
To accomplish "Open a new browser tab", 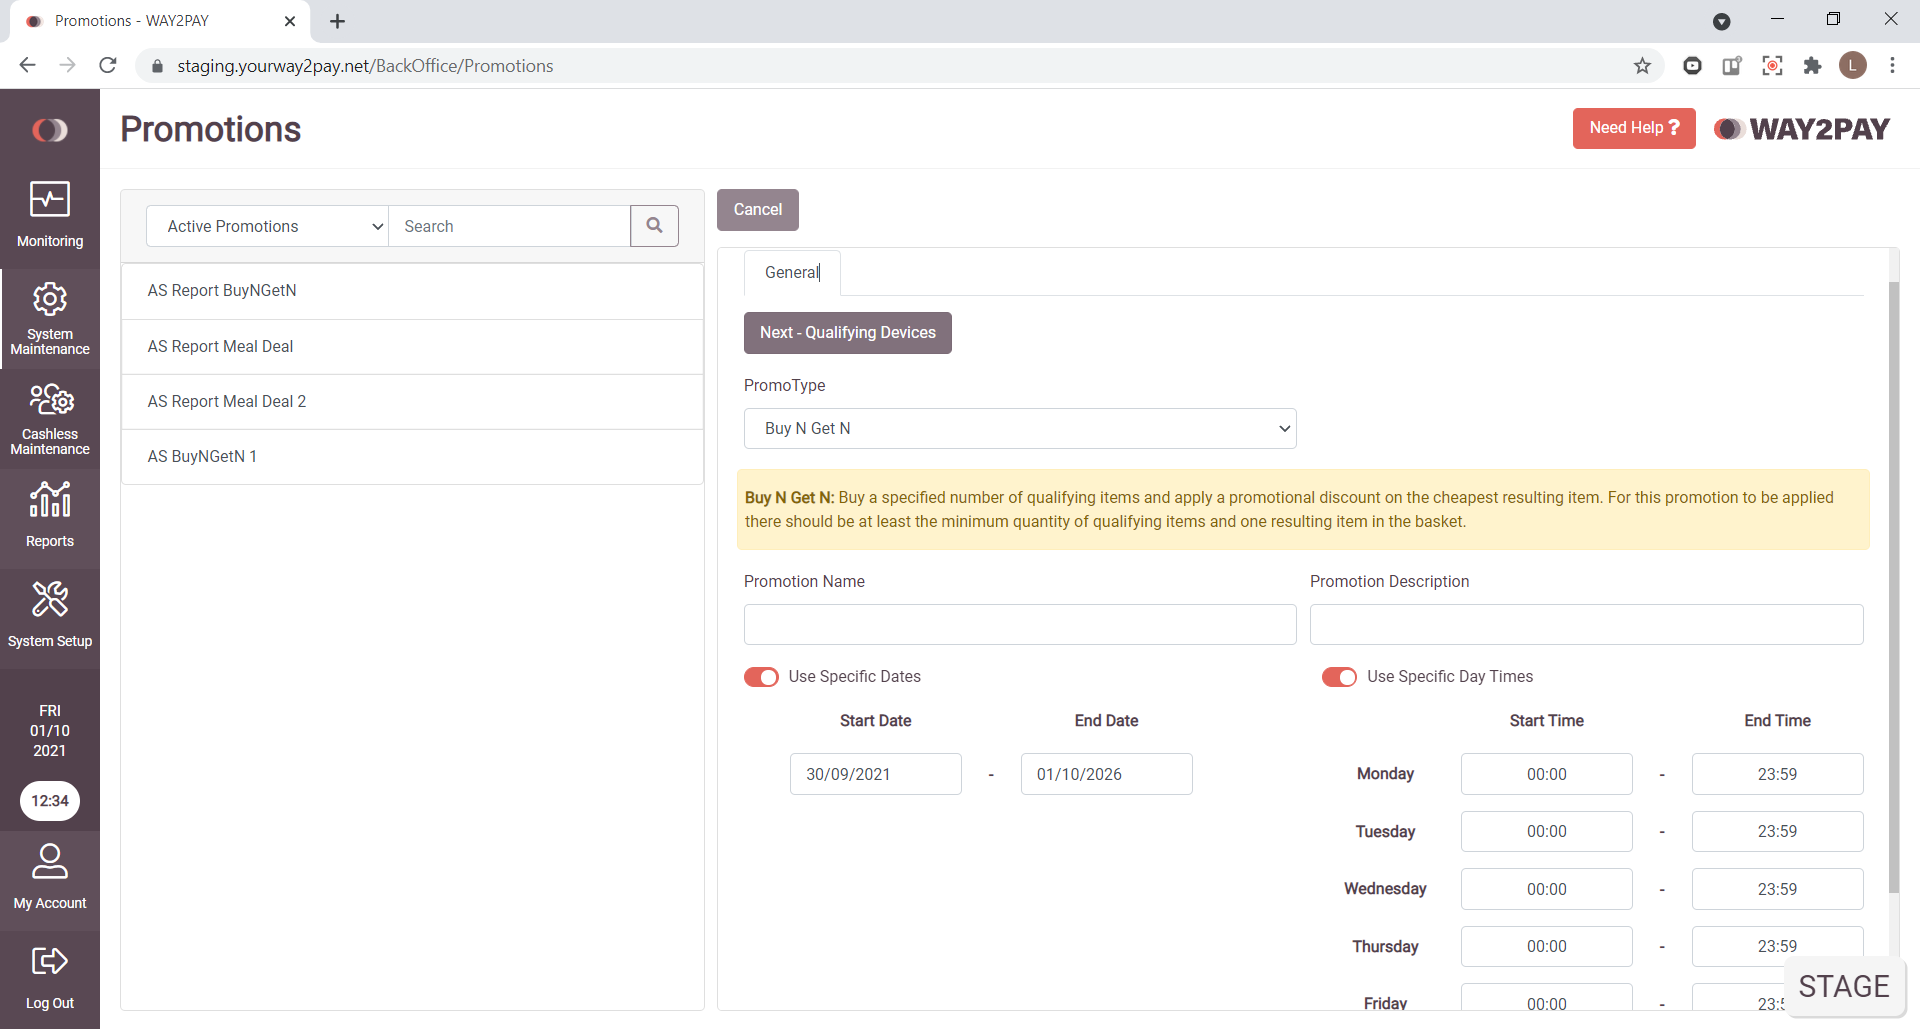I will (x=338, y=21).
